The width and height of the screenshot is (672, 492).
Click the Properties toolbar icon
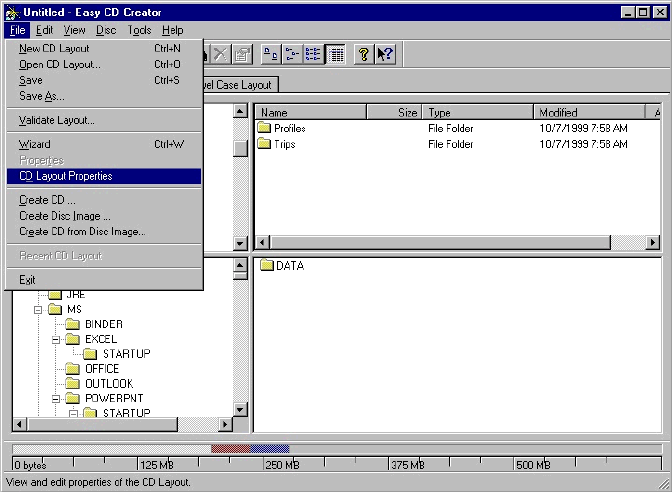[243, 54]
